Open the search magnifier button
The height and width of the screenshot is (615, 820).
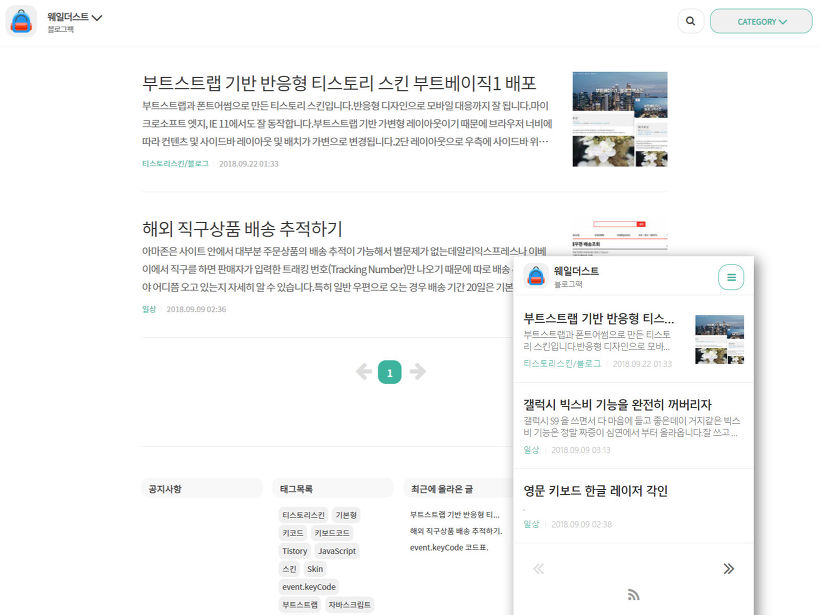tap(690, 21)
